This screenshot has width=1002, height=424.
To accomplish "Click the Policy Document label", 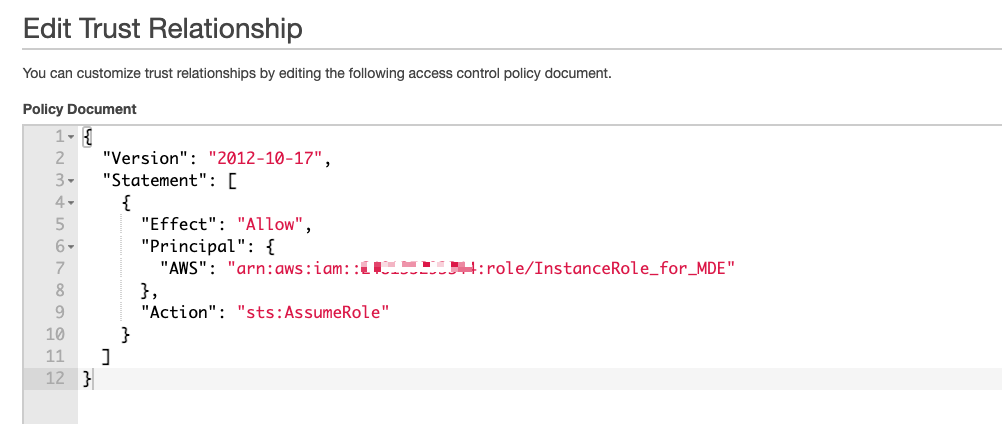I will click(x=80, y=109).
